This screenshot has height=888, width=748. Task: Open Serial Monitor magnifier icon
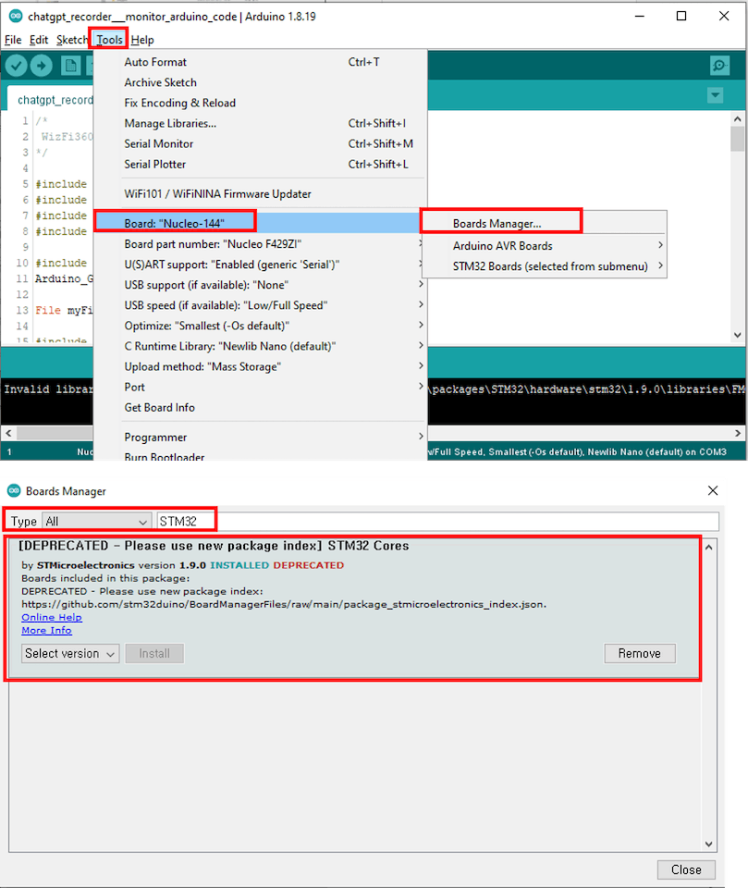[x=719, y=66]
